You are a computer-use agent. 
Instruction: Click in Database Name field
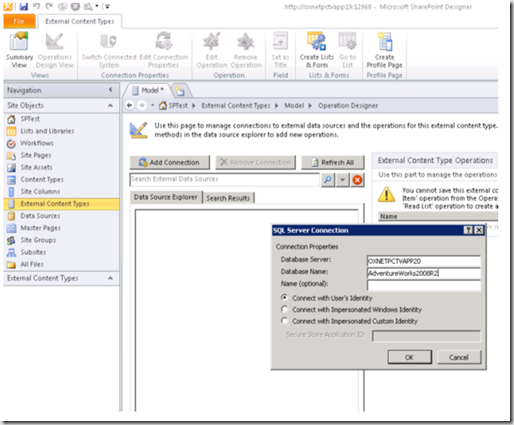coord(424,273)
